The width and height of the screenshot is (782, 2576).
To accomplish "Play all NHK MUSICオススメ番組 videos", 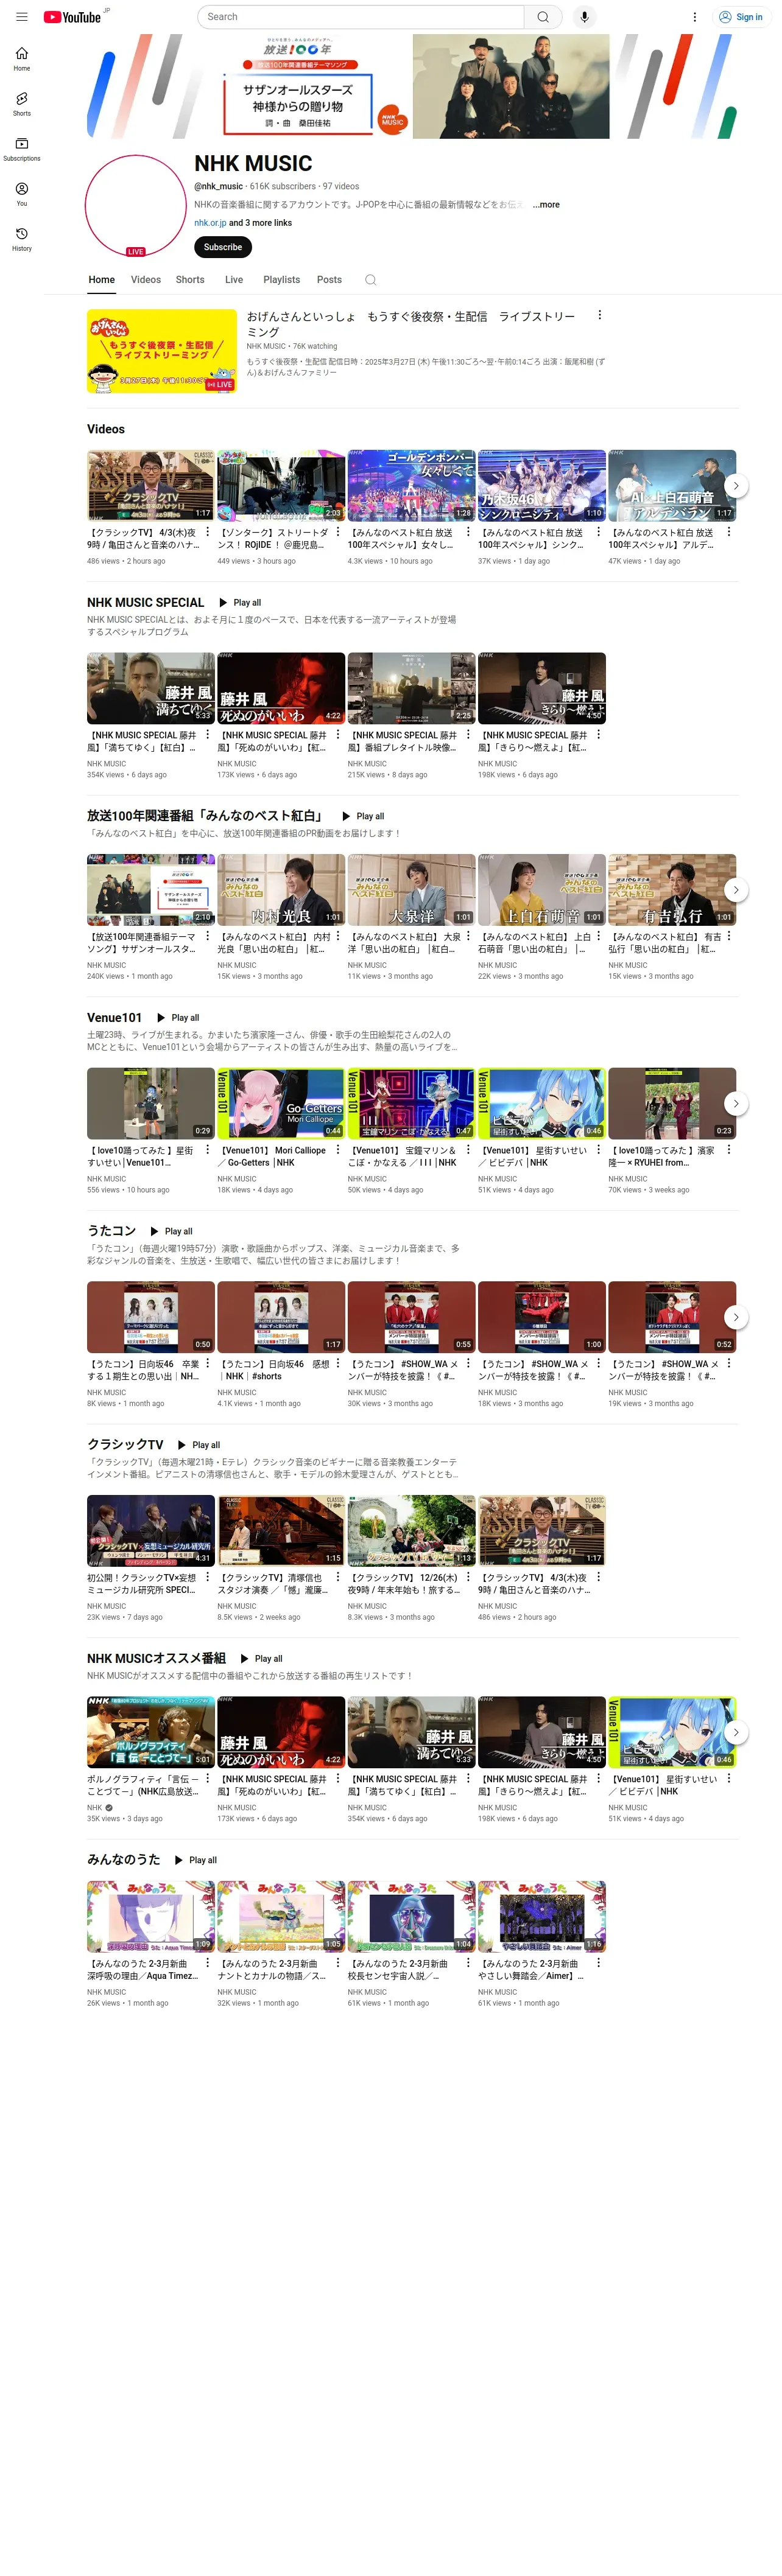I will coord(261,1659).
